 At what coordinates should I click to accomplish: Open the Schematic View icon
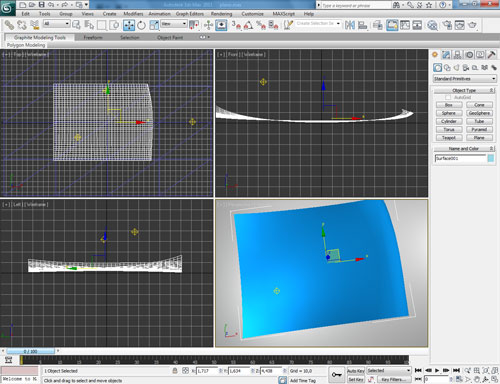[417, 25]
